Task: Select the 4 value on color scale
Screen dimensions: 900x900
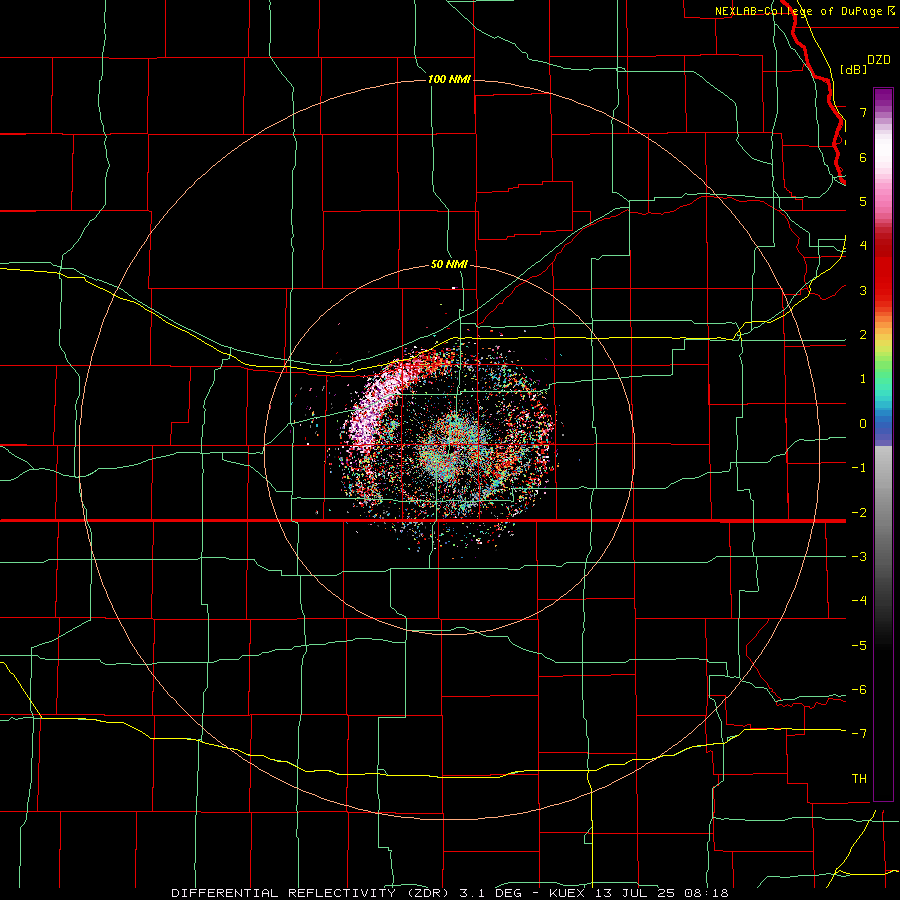Action: (x=863, y=246)
